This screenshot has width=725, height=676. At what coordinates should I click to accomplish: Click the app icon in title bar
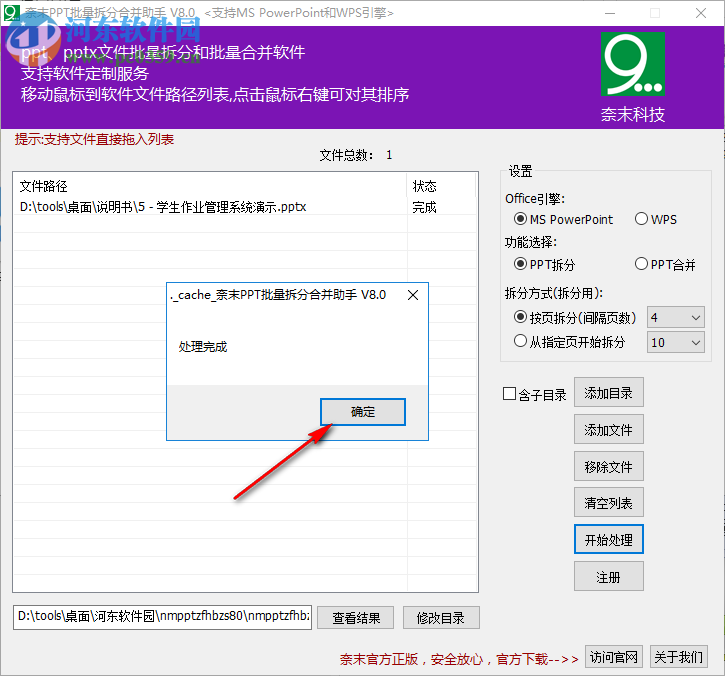(12, 12)
